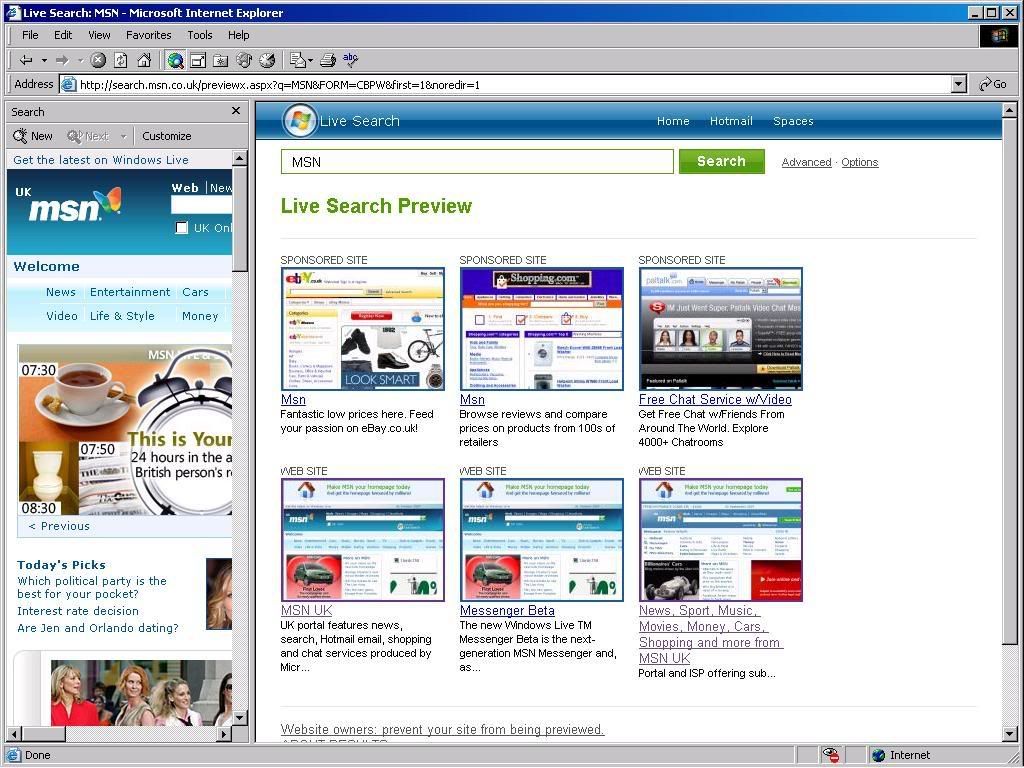Click the green Search button
Screen dimensions: 1024x768
tap(722, 161)
